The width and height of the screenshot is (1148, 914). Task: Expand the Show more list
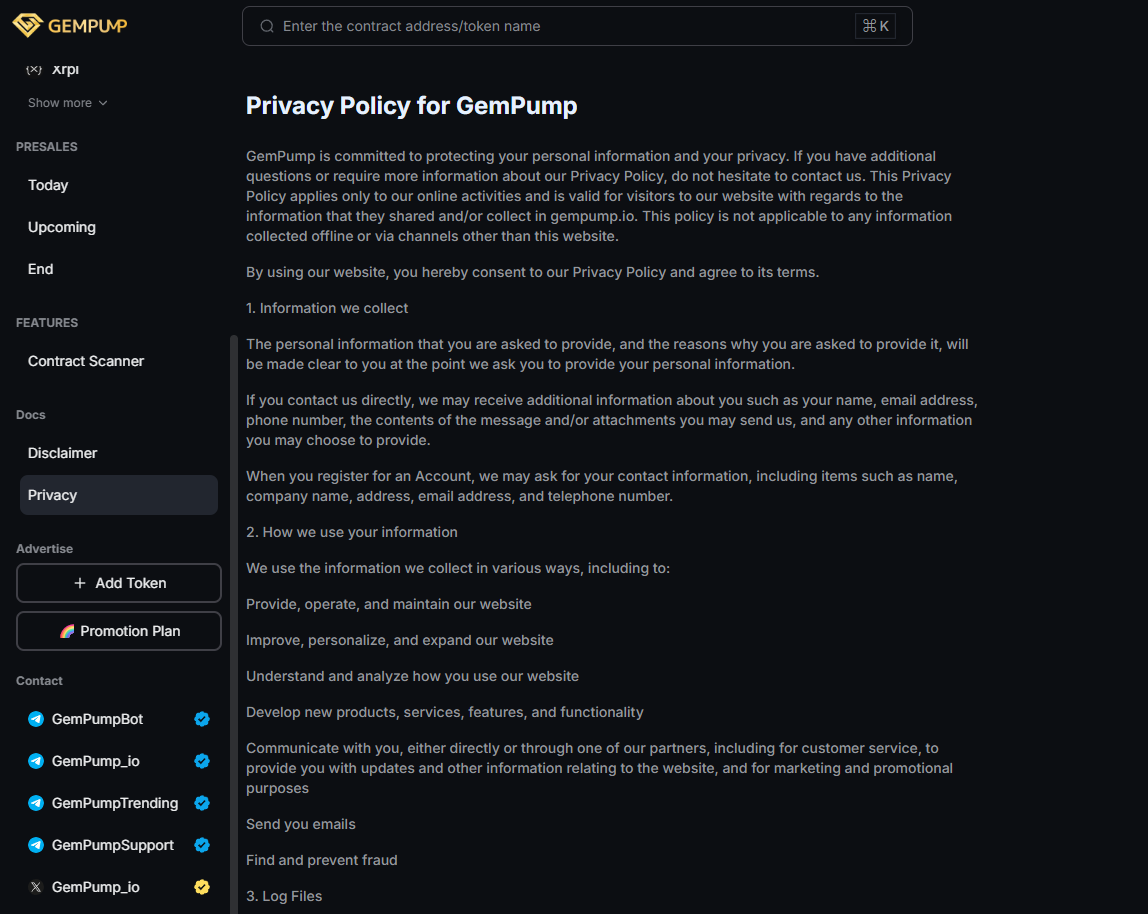(x=67, y=103)
